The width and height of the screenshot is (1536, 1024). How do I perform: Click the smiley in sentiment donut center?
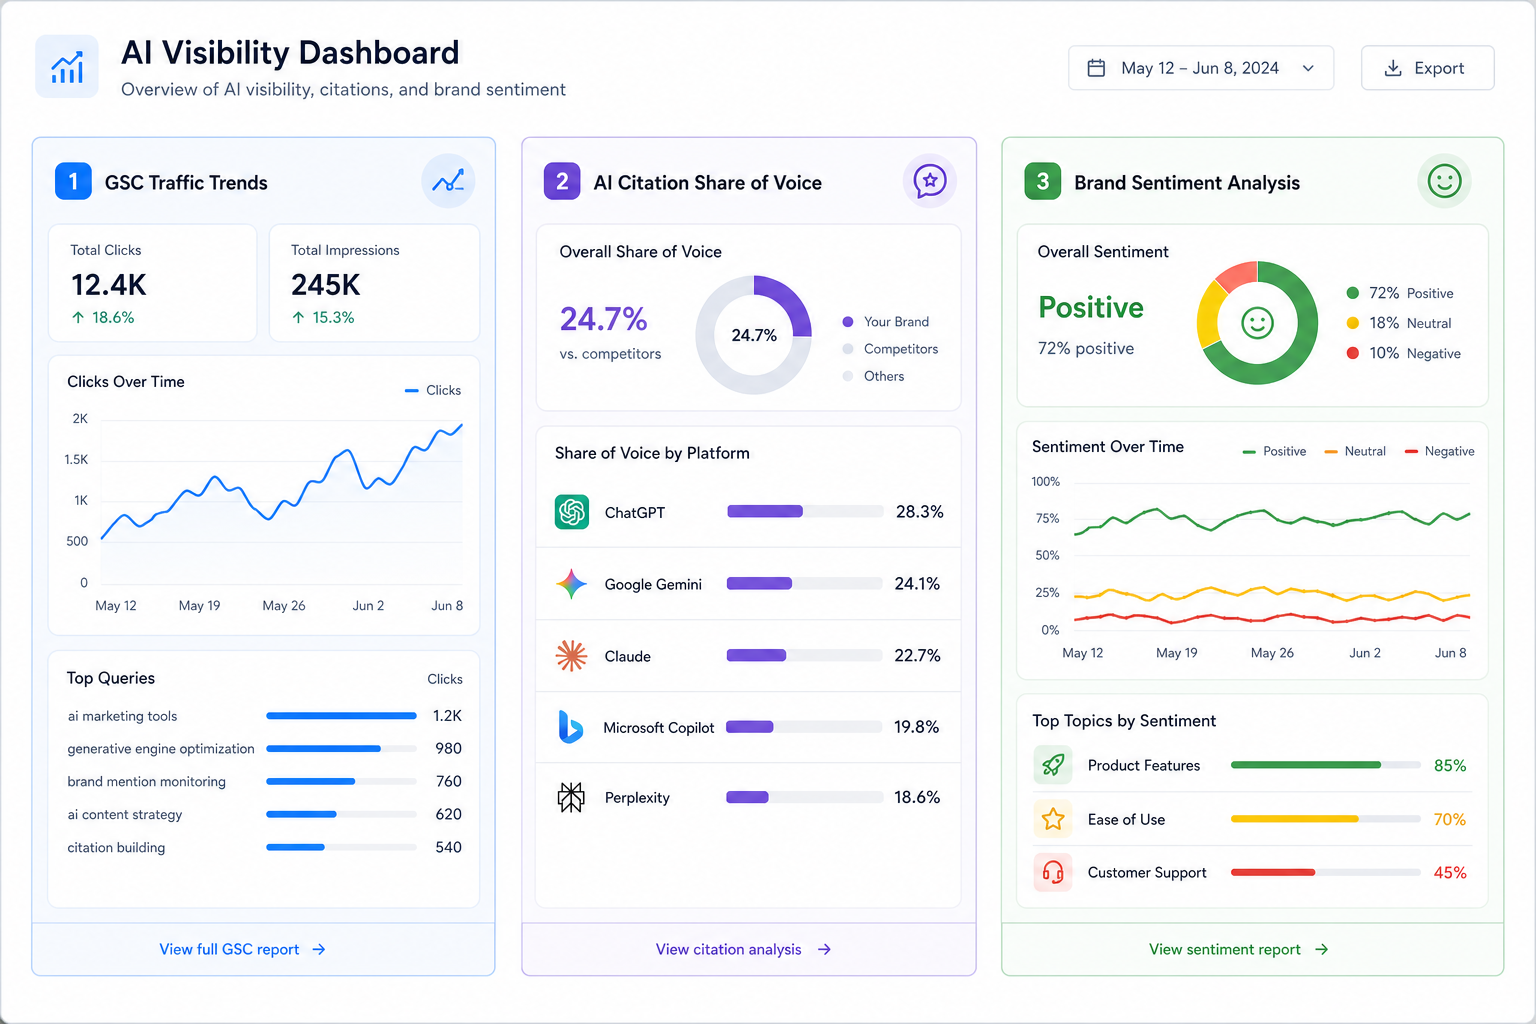pyautogui.click(x=1257, y=323)
